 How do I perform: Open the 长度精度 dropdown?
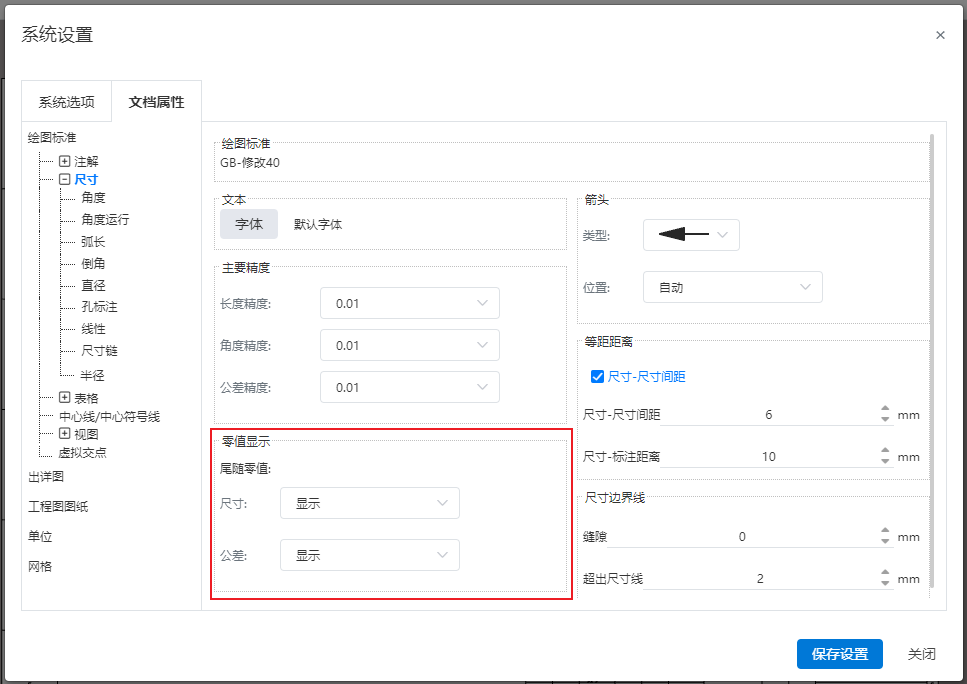(409, 303)
